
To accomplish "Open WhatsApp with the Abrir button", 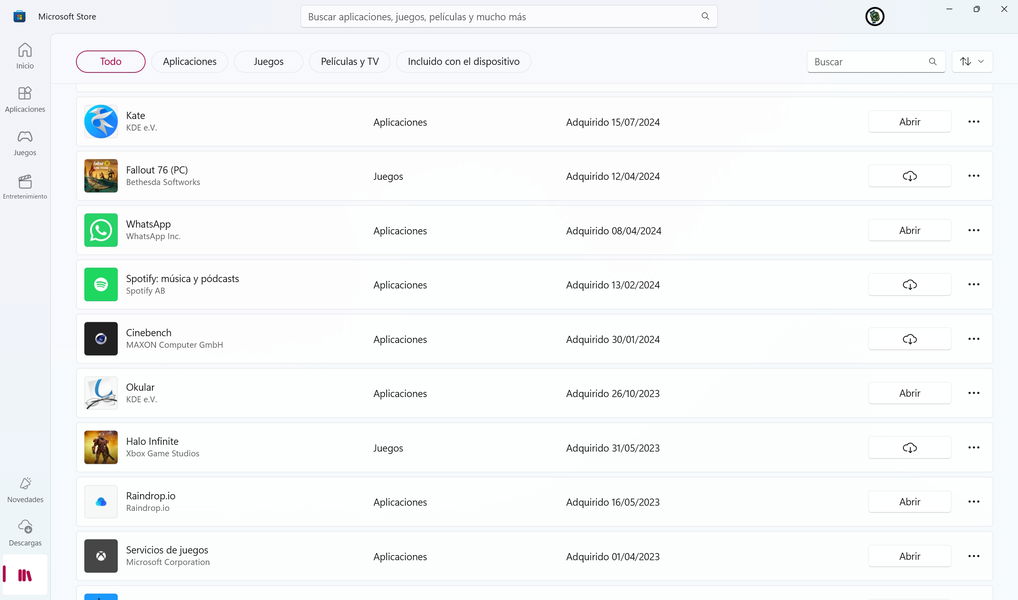I will pos(910,231).
